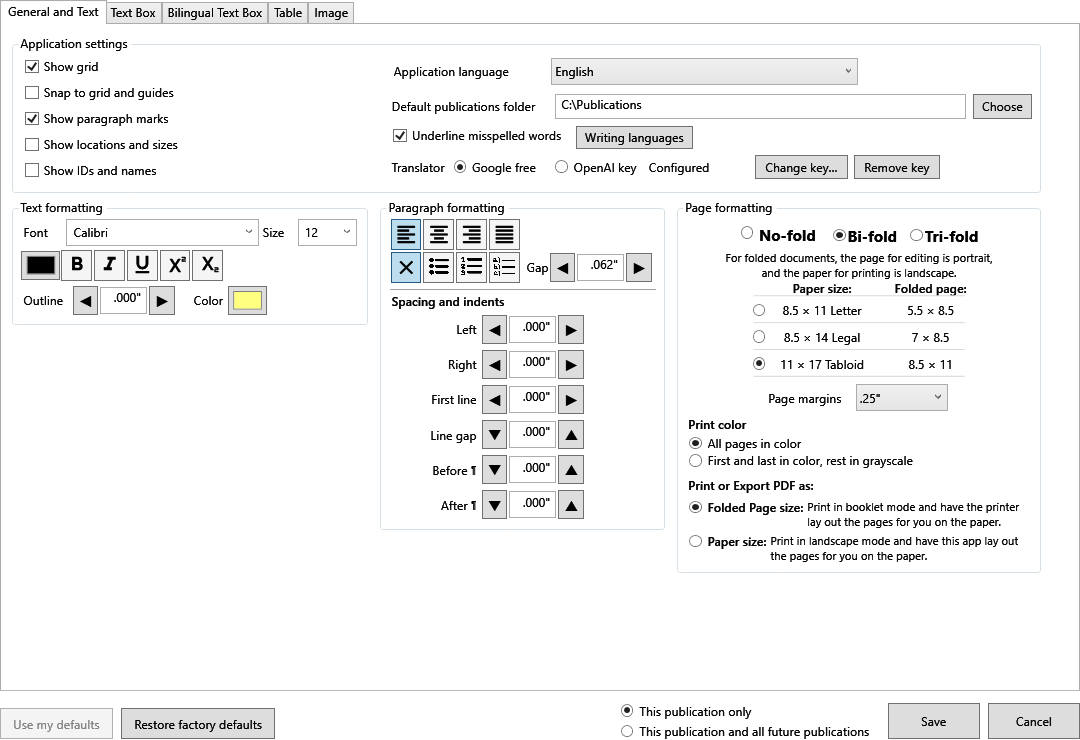Select no list style (X icon)

(406, 267)
